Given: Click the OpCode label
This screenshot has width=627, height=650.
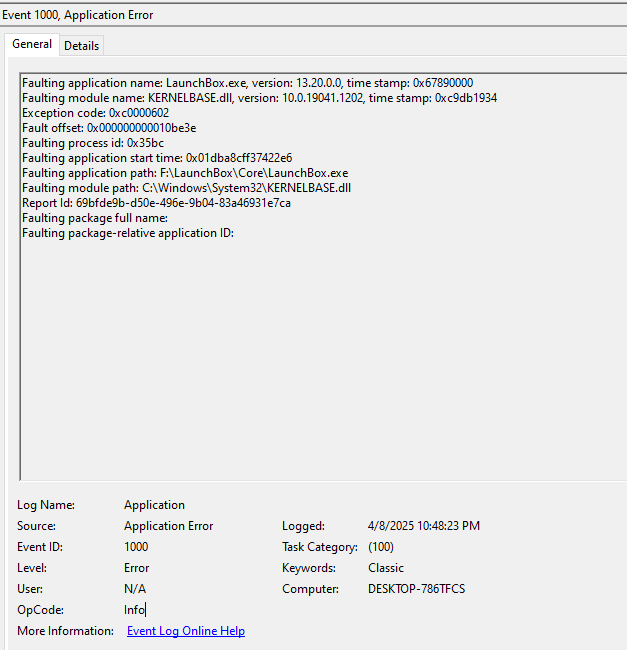Looking at the screenshot, I should (40, 610).
